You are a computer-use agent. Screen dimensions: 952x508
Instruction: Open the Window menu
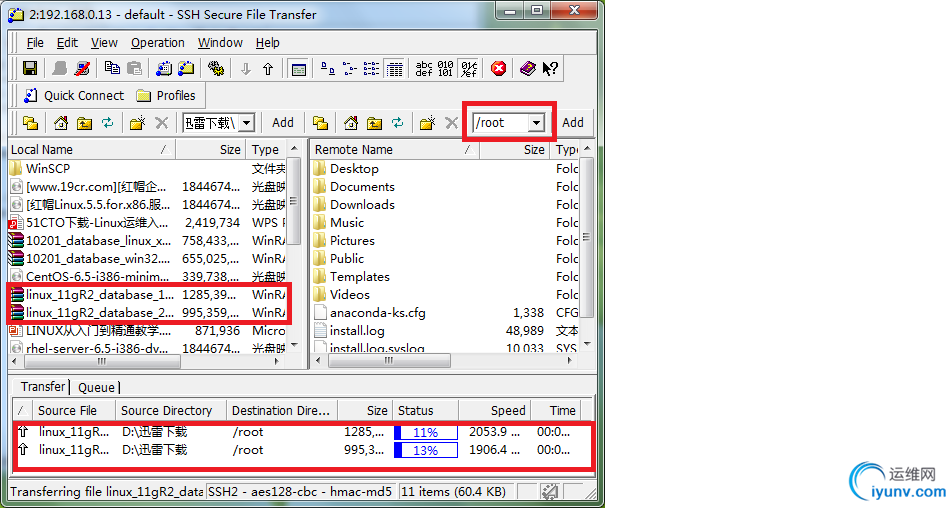point(220,43)
